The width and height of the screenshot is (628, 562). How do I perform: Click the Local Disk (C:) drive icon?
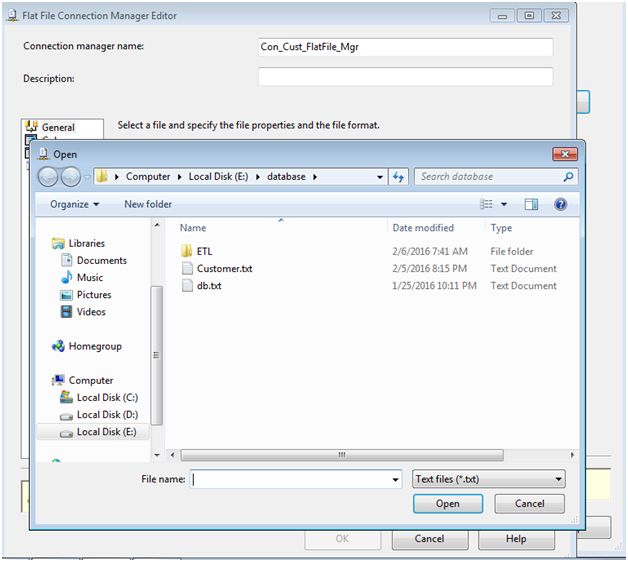(x=66, y=397)
